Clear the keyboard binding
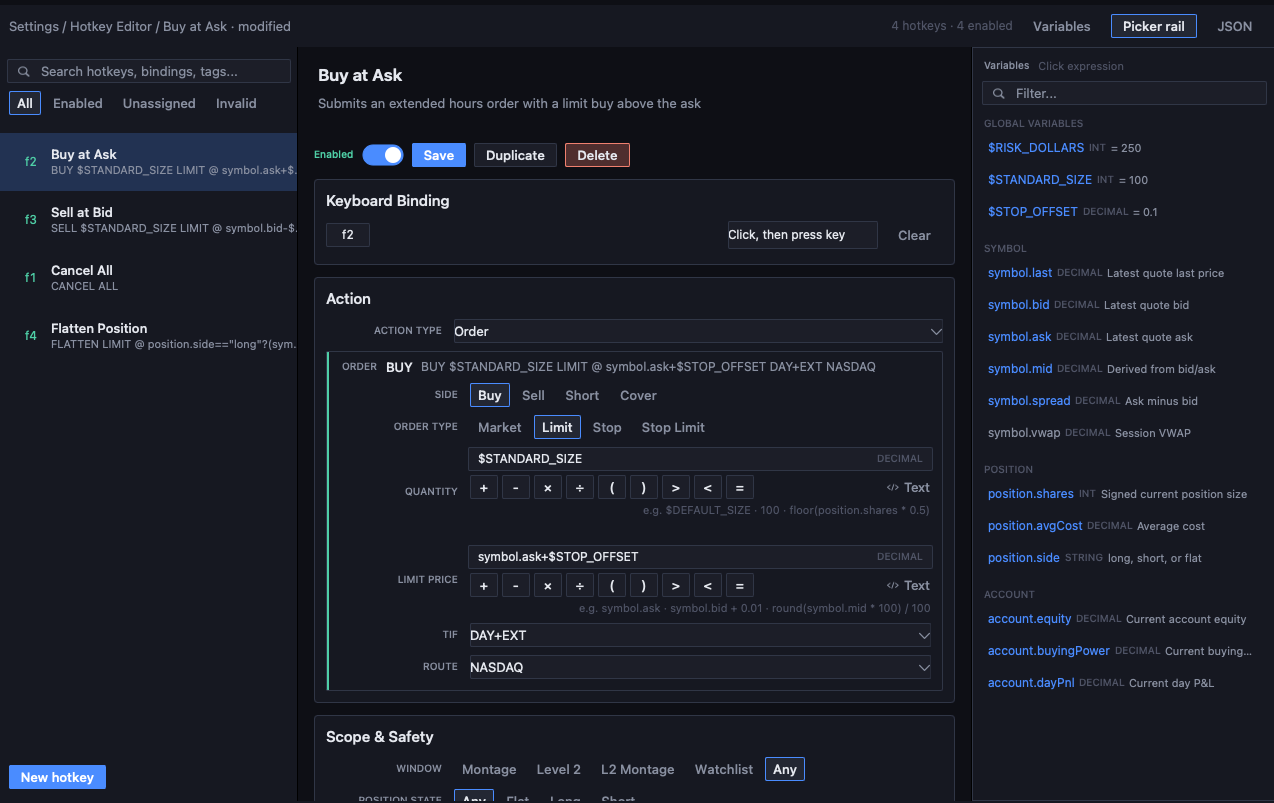 tap(914, 235)
